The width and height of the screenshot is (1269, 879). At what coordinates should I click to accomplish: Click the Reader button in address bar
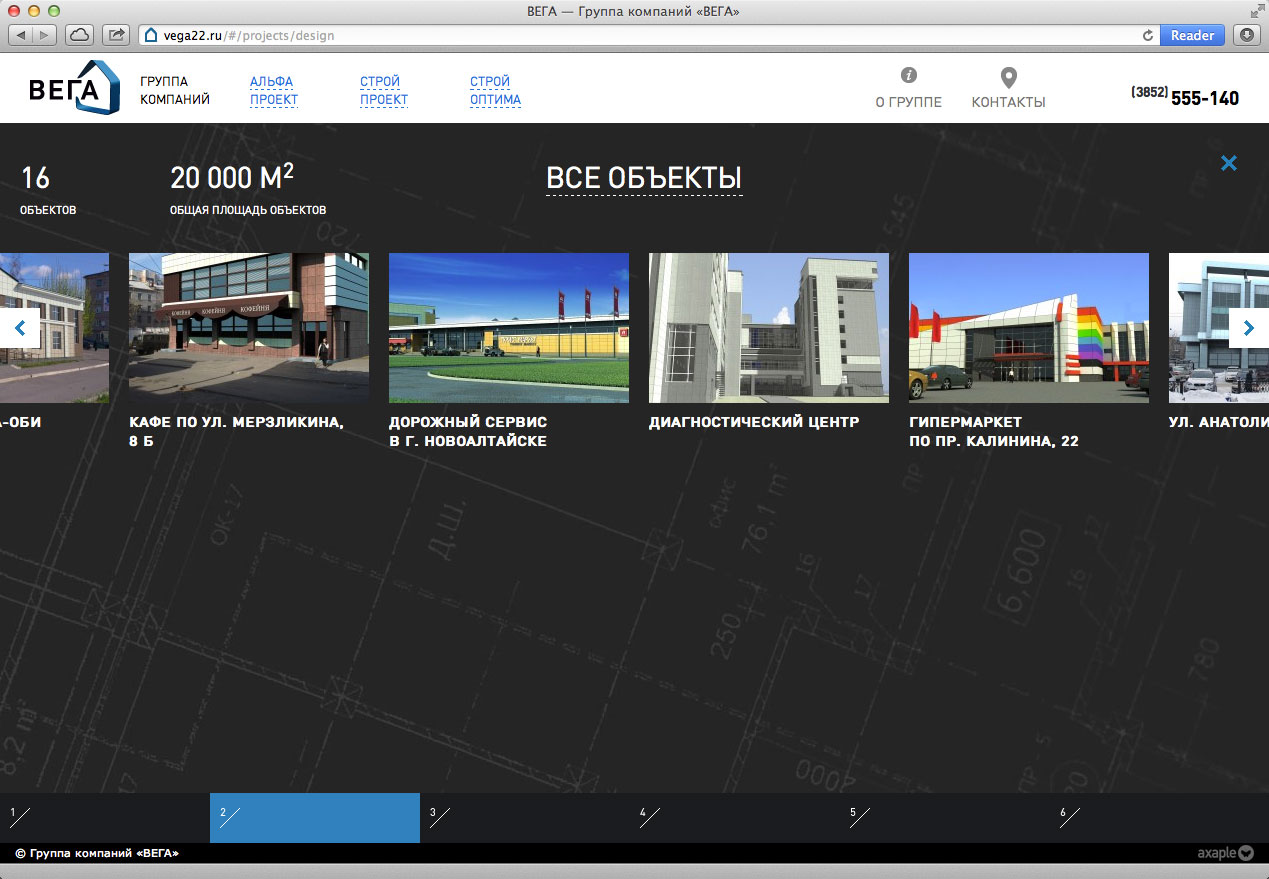1192,35
